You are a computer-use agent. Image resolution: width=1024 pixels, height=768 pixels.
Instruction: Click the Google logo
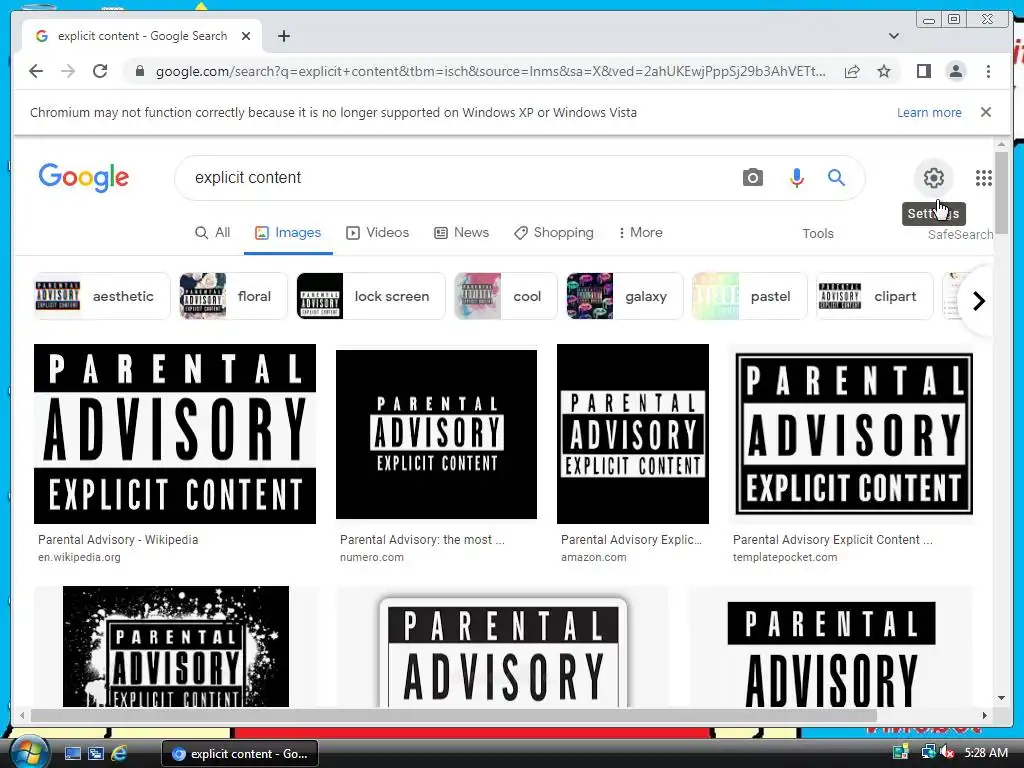tap(84, 177)
